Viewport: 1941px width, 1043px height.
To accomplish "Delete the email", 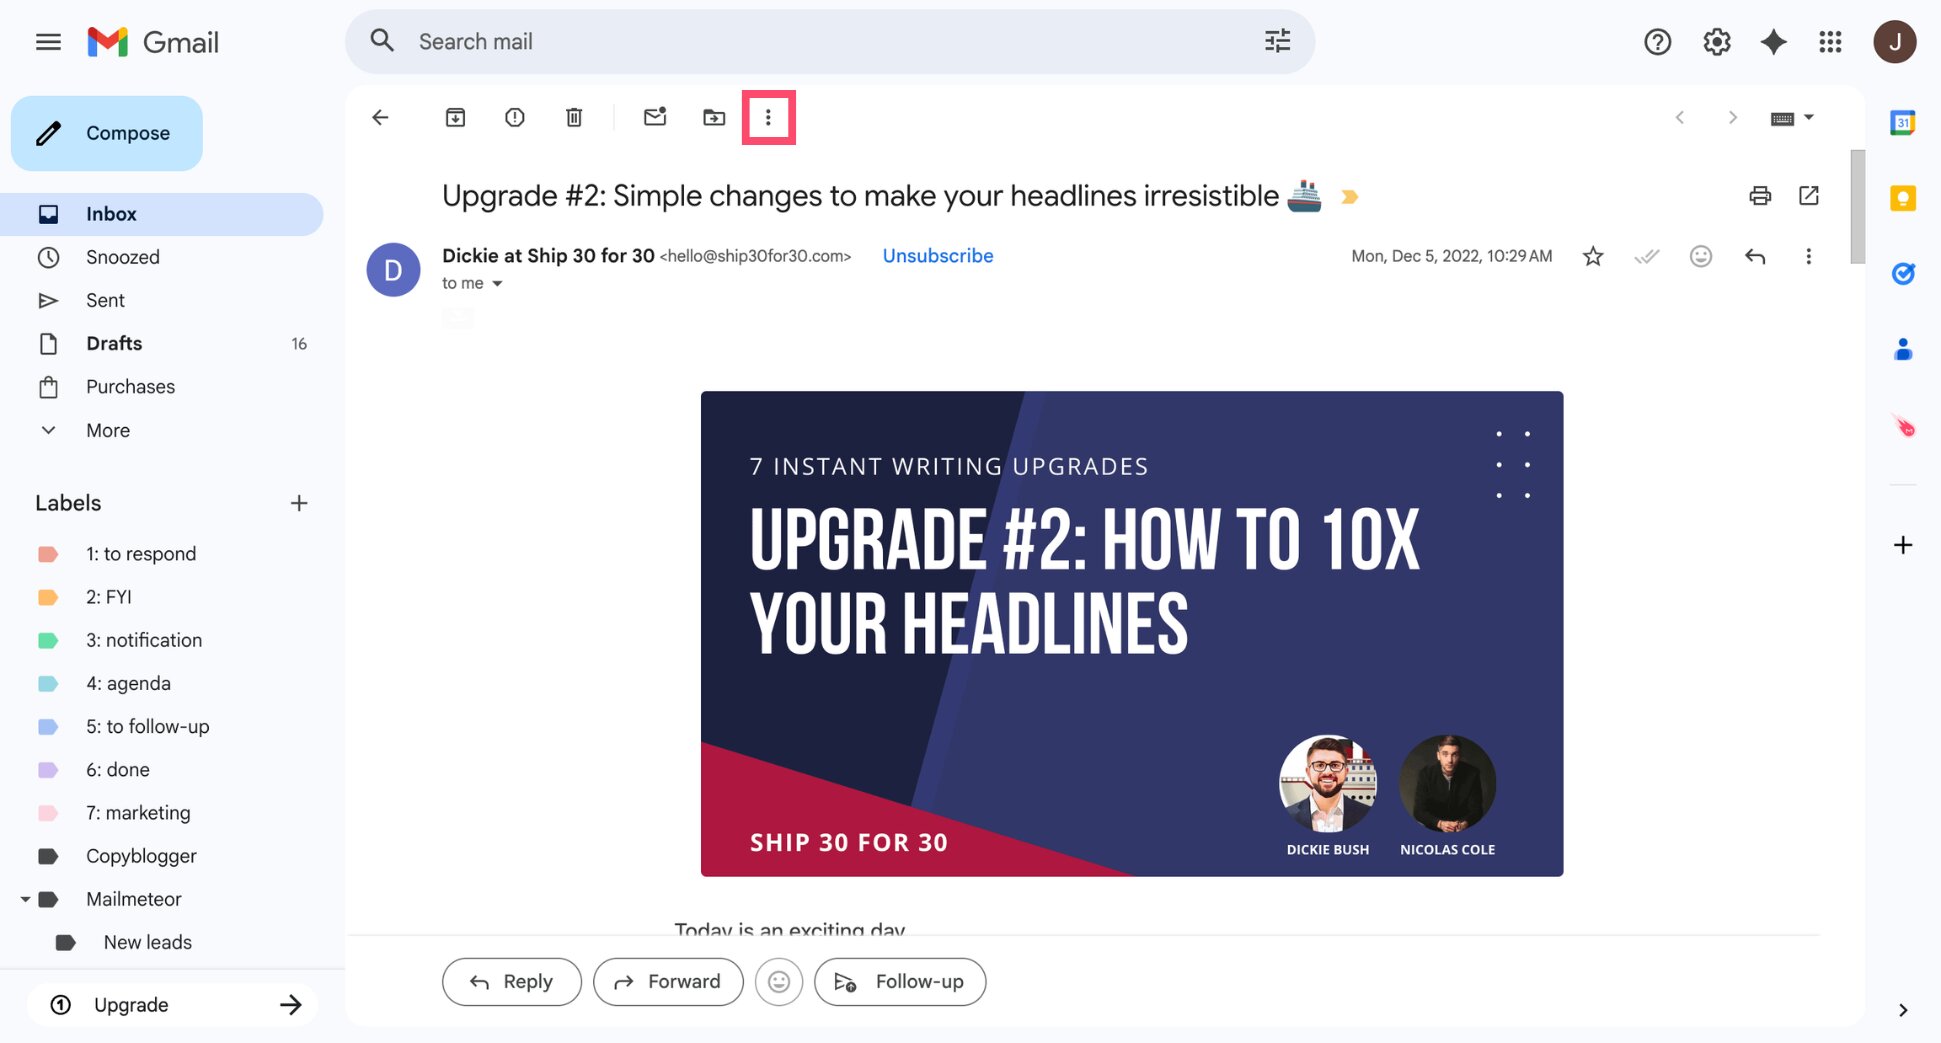I will (x=574, y=117).
